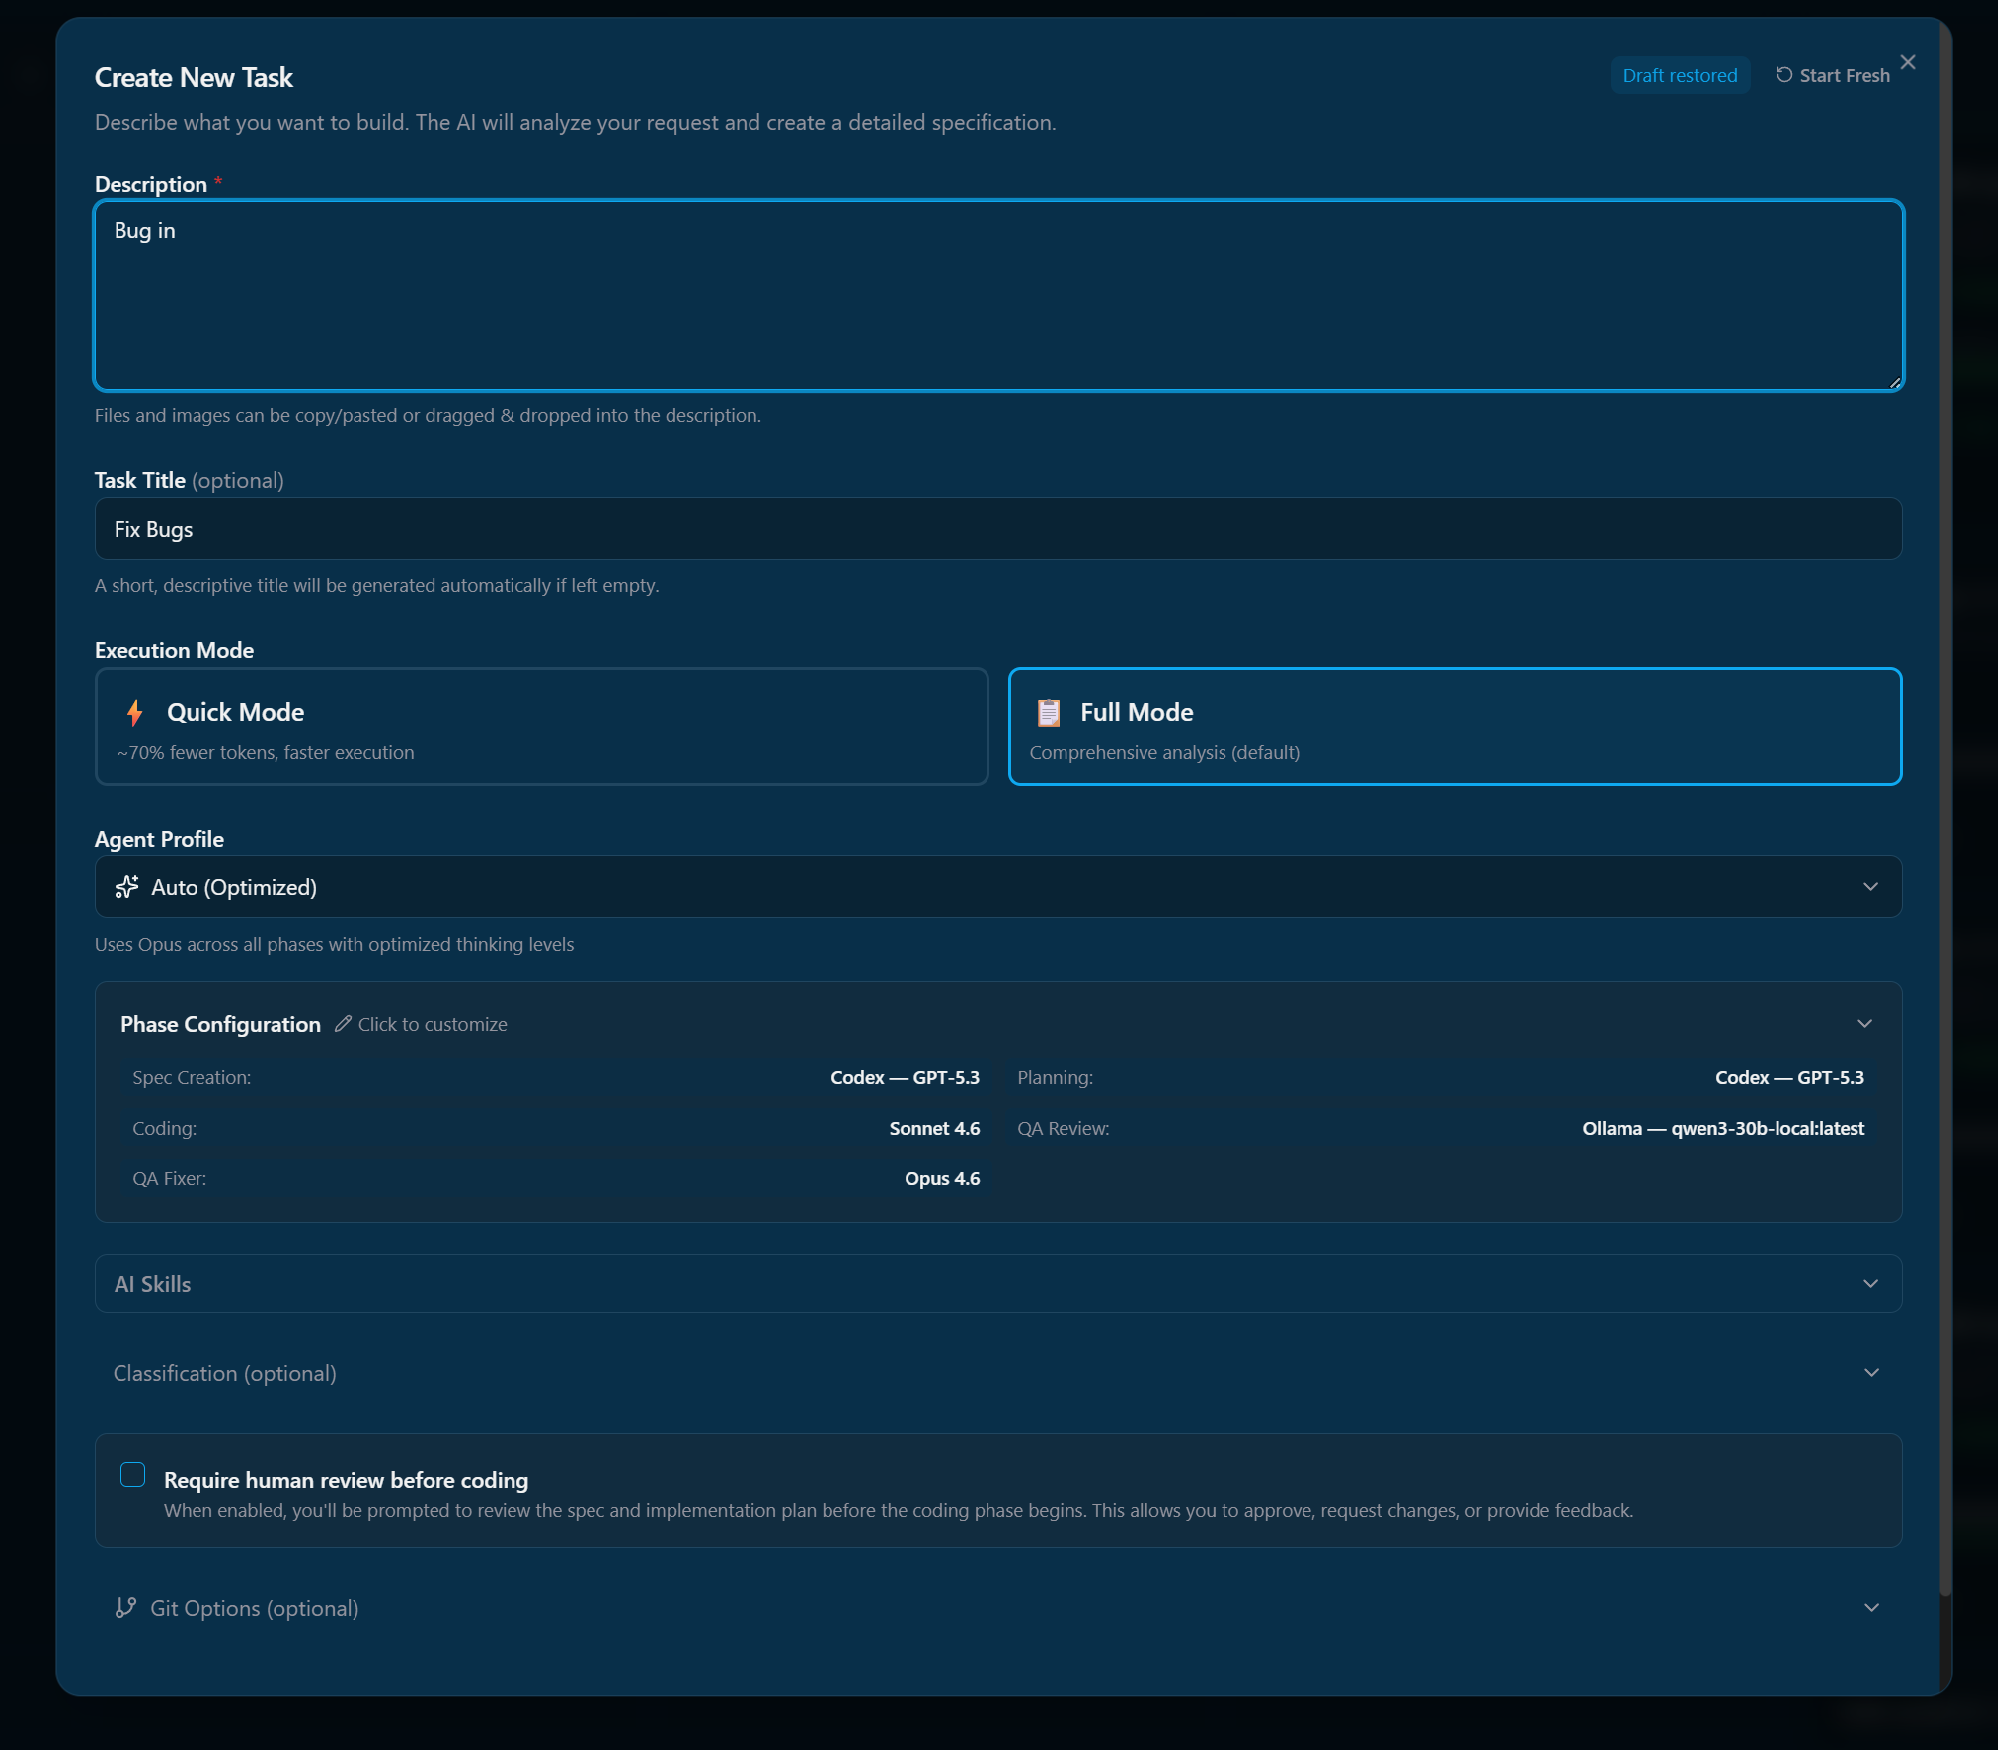The width and height of the screenshot is (1998, 1750).
Task: Click 'Uses Opus across all phases' hint text
Action: (334, 944)
